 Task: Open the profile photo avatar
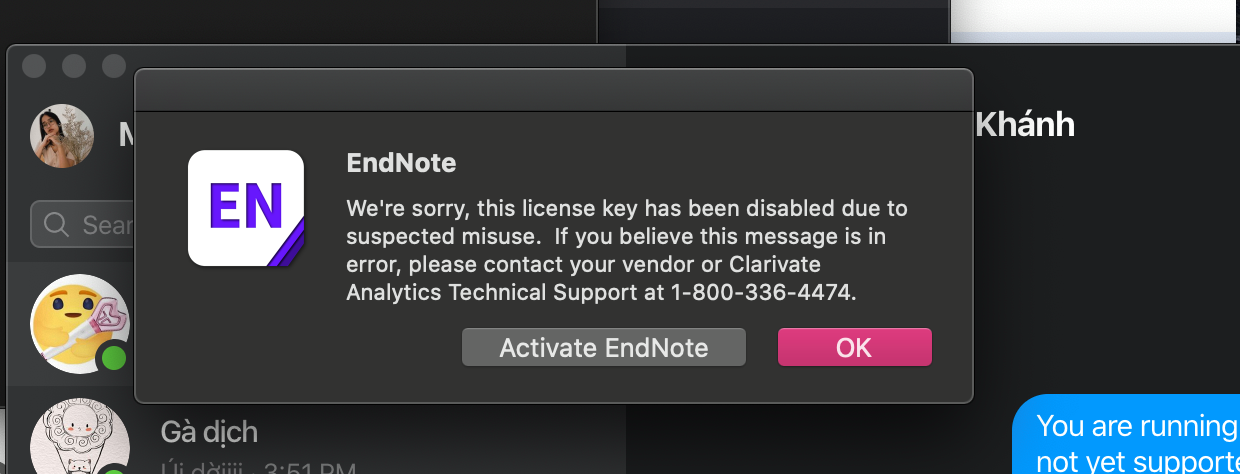point(62,136)
